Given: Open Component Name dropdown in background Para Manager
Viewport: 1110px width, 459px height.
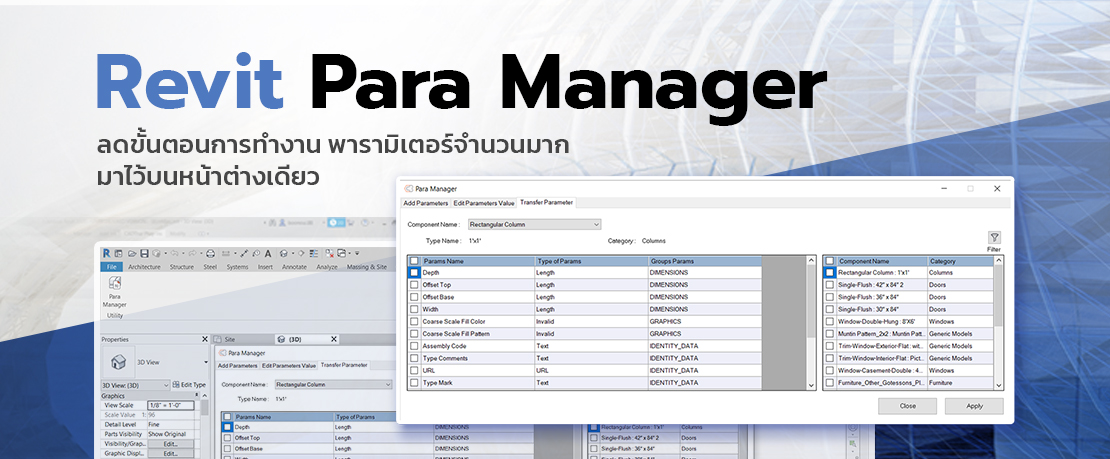Looking at the screenshot, I should click(333, 385).
